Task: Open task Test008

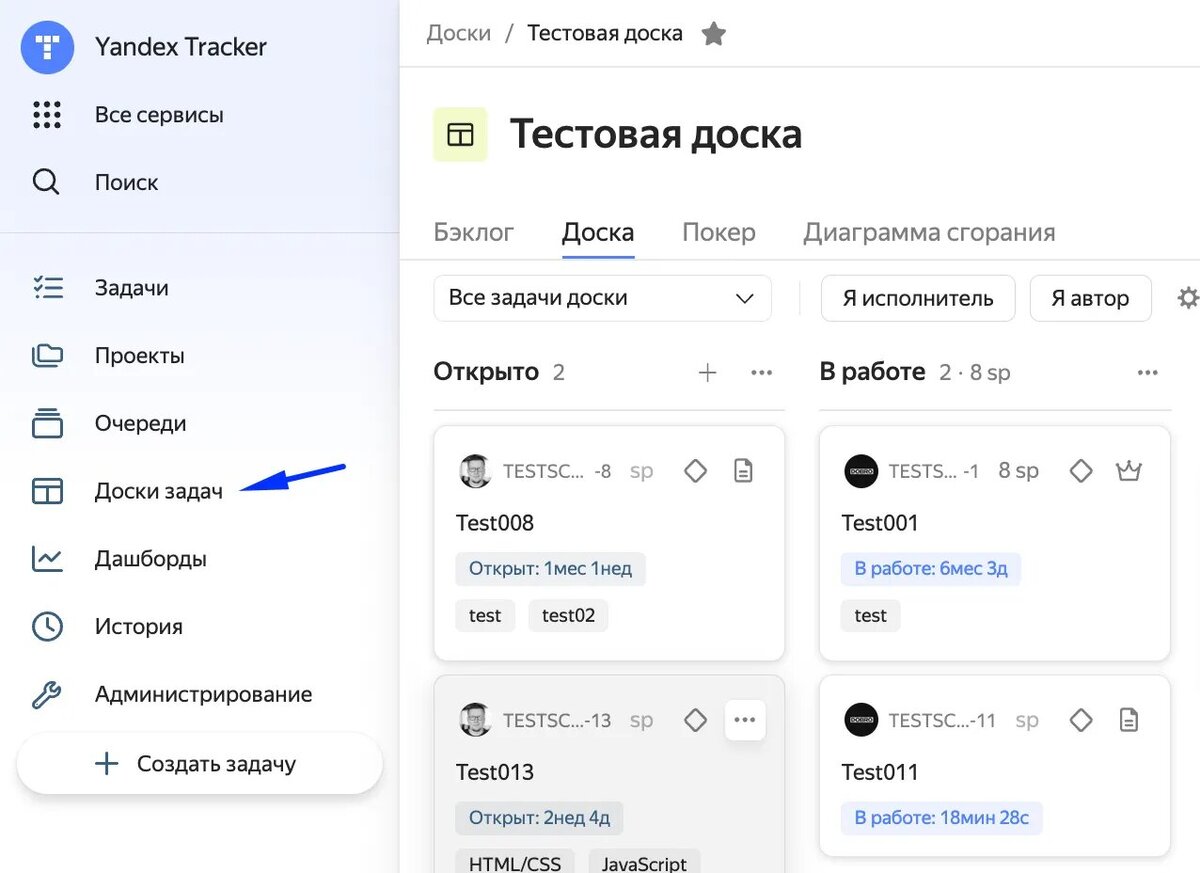Action: (x=495, y=523)
